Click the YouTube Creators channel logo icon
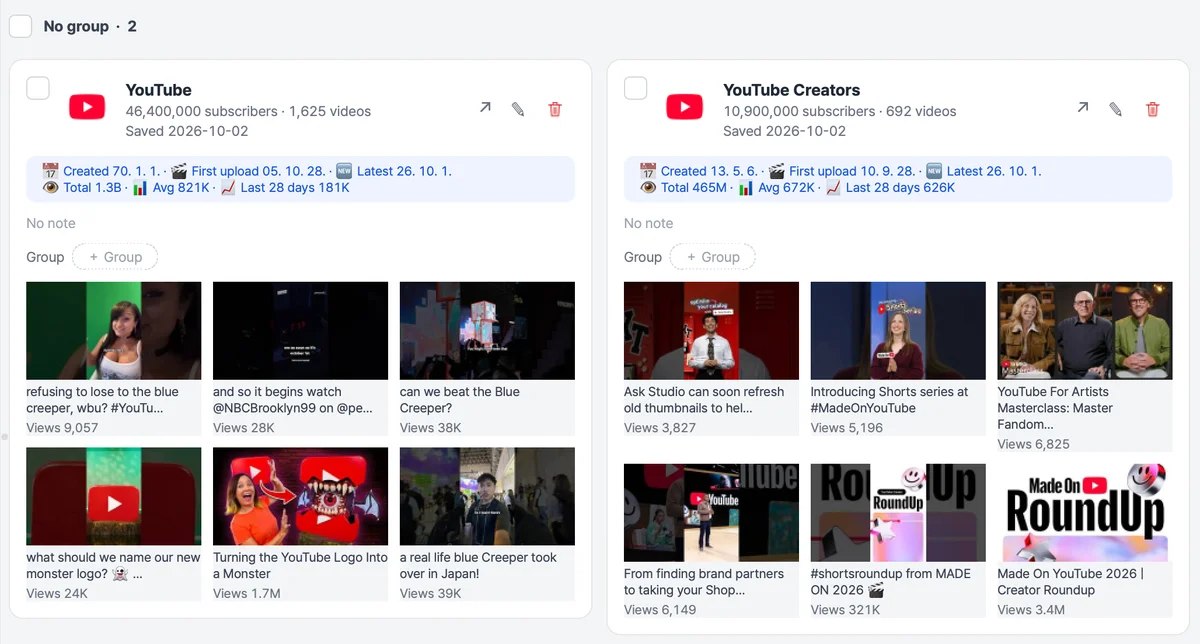The height and width of the screenshot is (644, 1200). point(685,107)
